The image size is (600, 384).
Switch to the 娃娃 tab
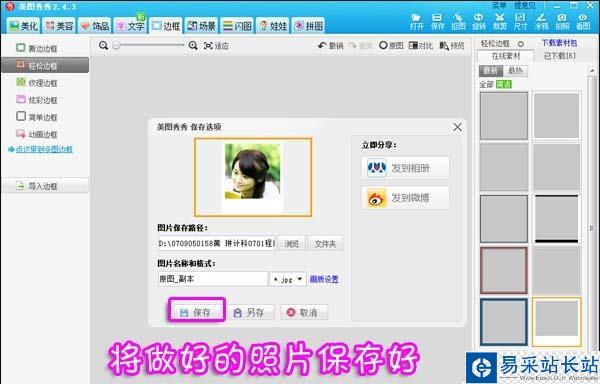[272, 26]
